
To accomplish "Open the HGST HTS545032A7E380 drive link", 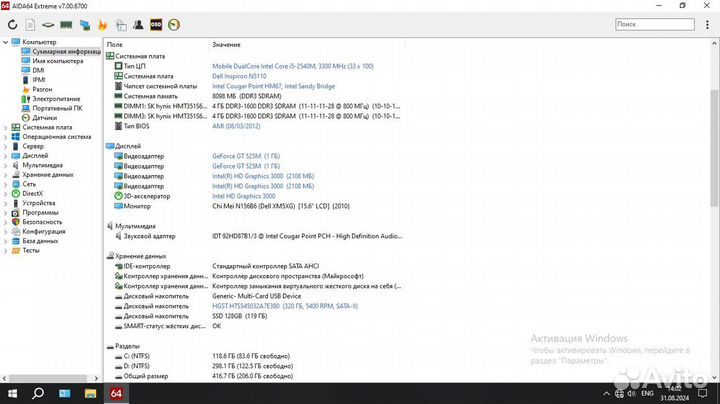I will tap(285, 306).
